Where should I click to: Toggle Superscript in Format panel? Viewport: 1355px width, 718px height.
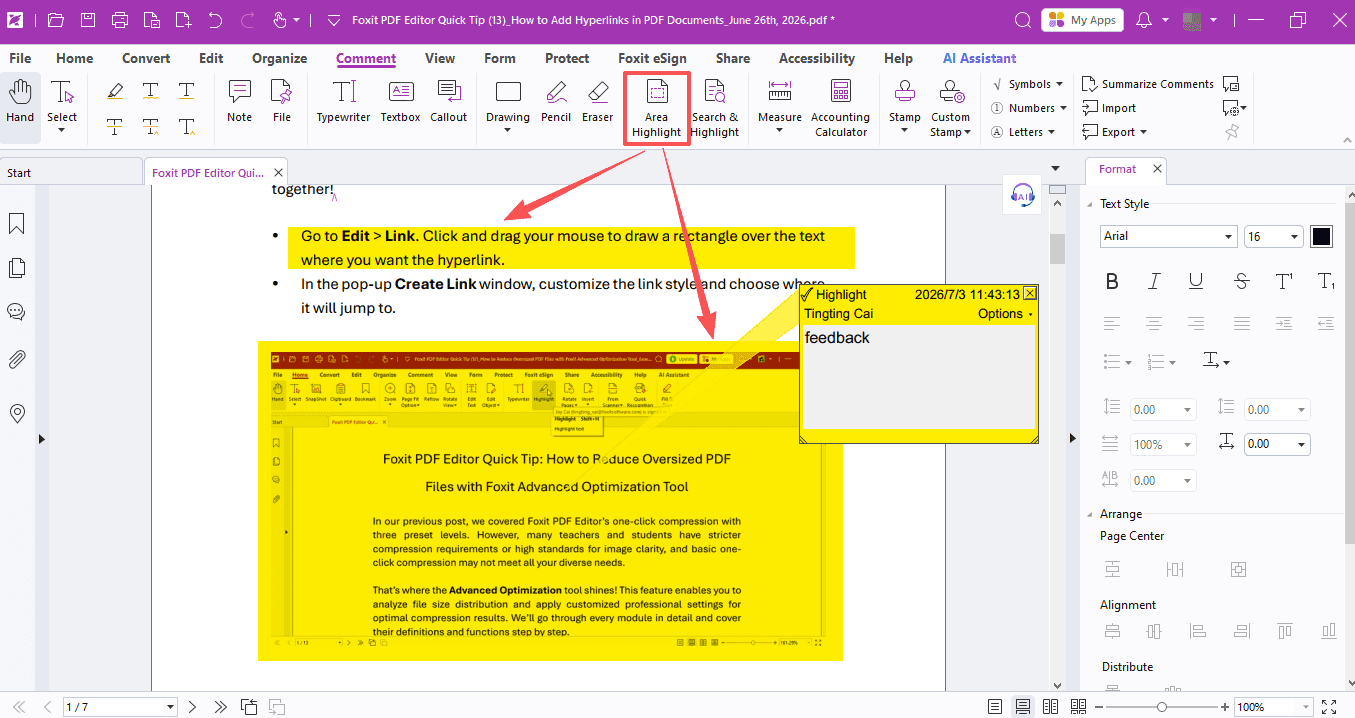tap(1284, 281)
